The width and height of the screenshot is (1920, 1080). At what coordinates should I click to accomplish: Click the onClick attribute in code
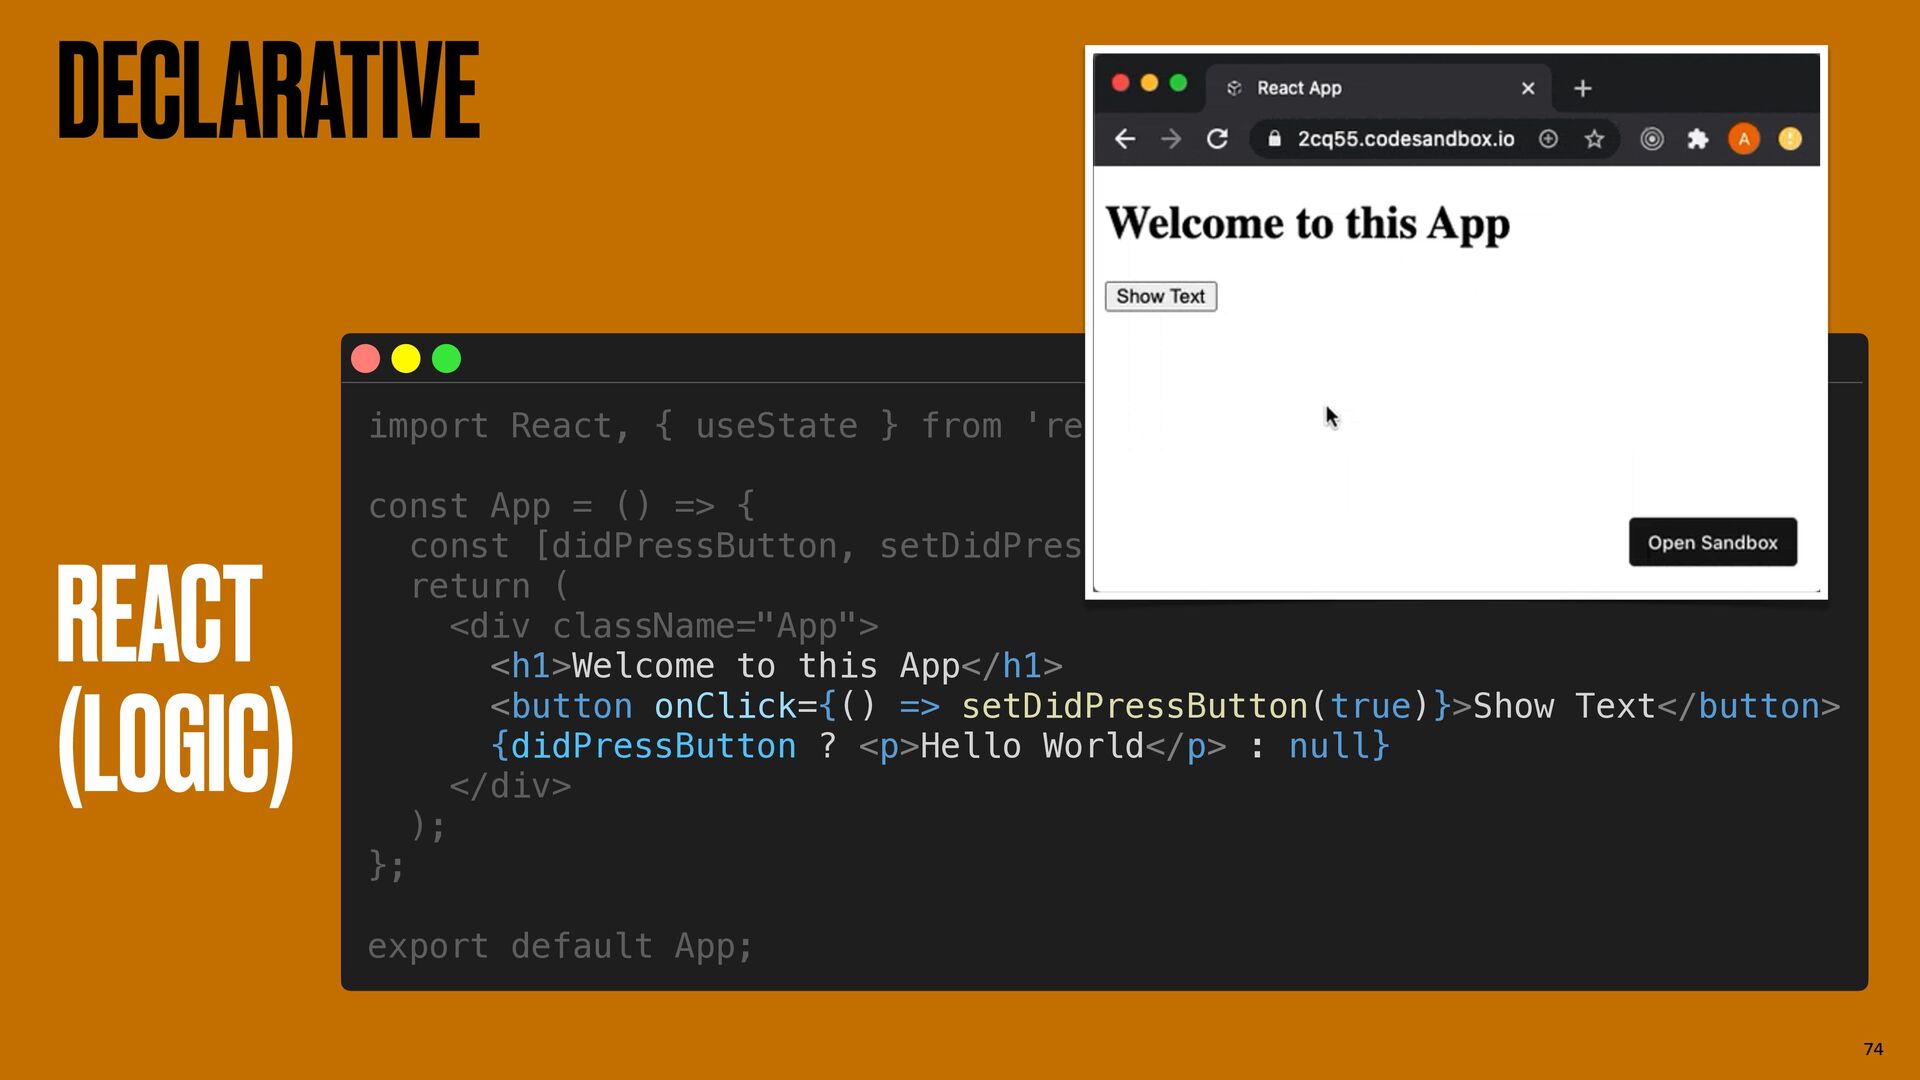click(x=725, y=706)
